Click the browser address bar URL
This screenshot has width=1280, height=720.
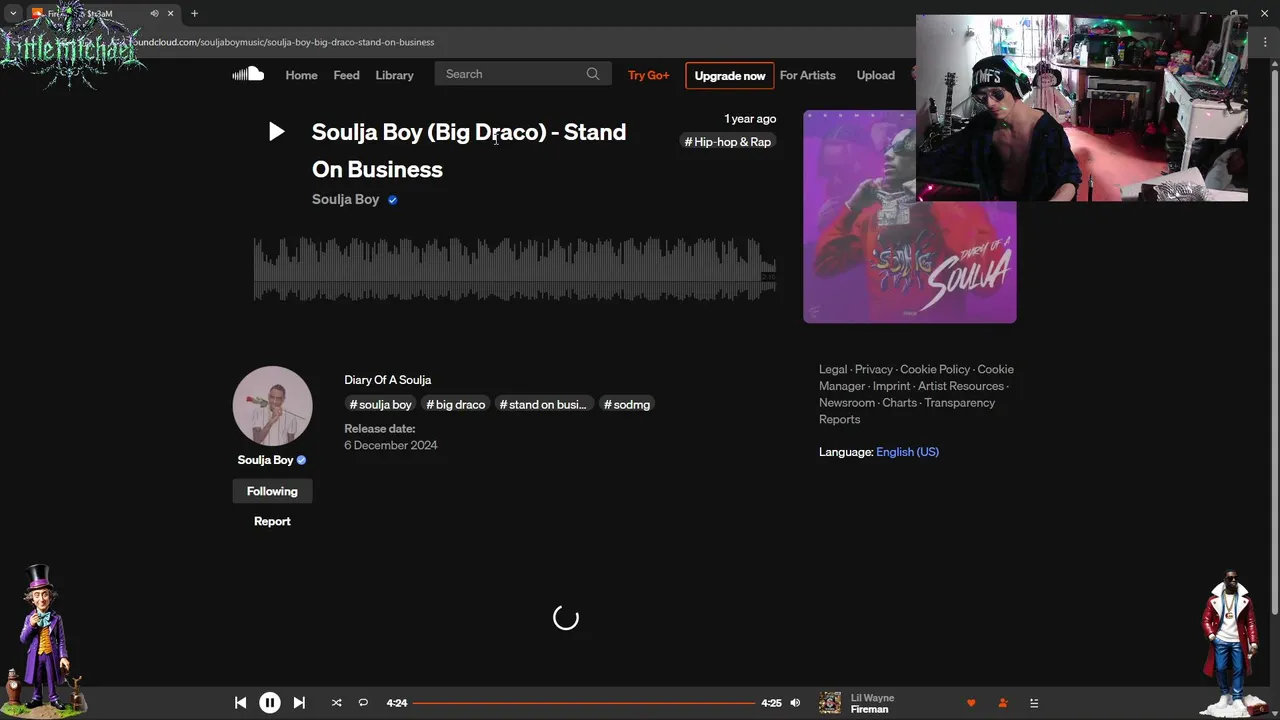pyautogui.click(x=285, y=42)
